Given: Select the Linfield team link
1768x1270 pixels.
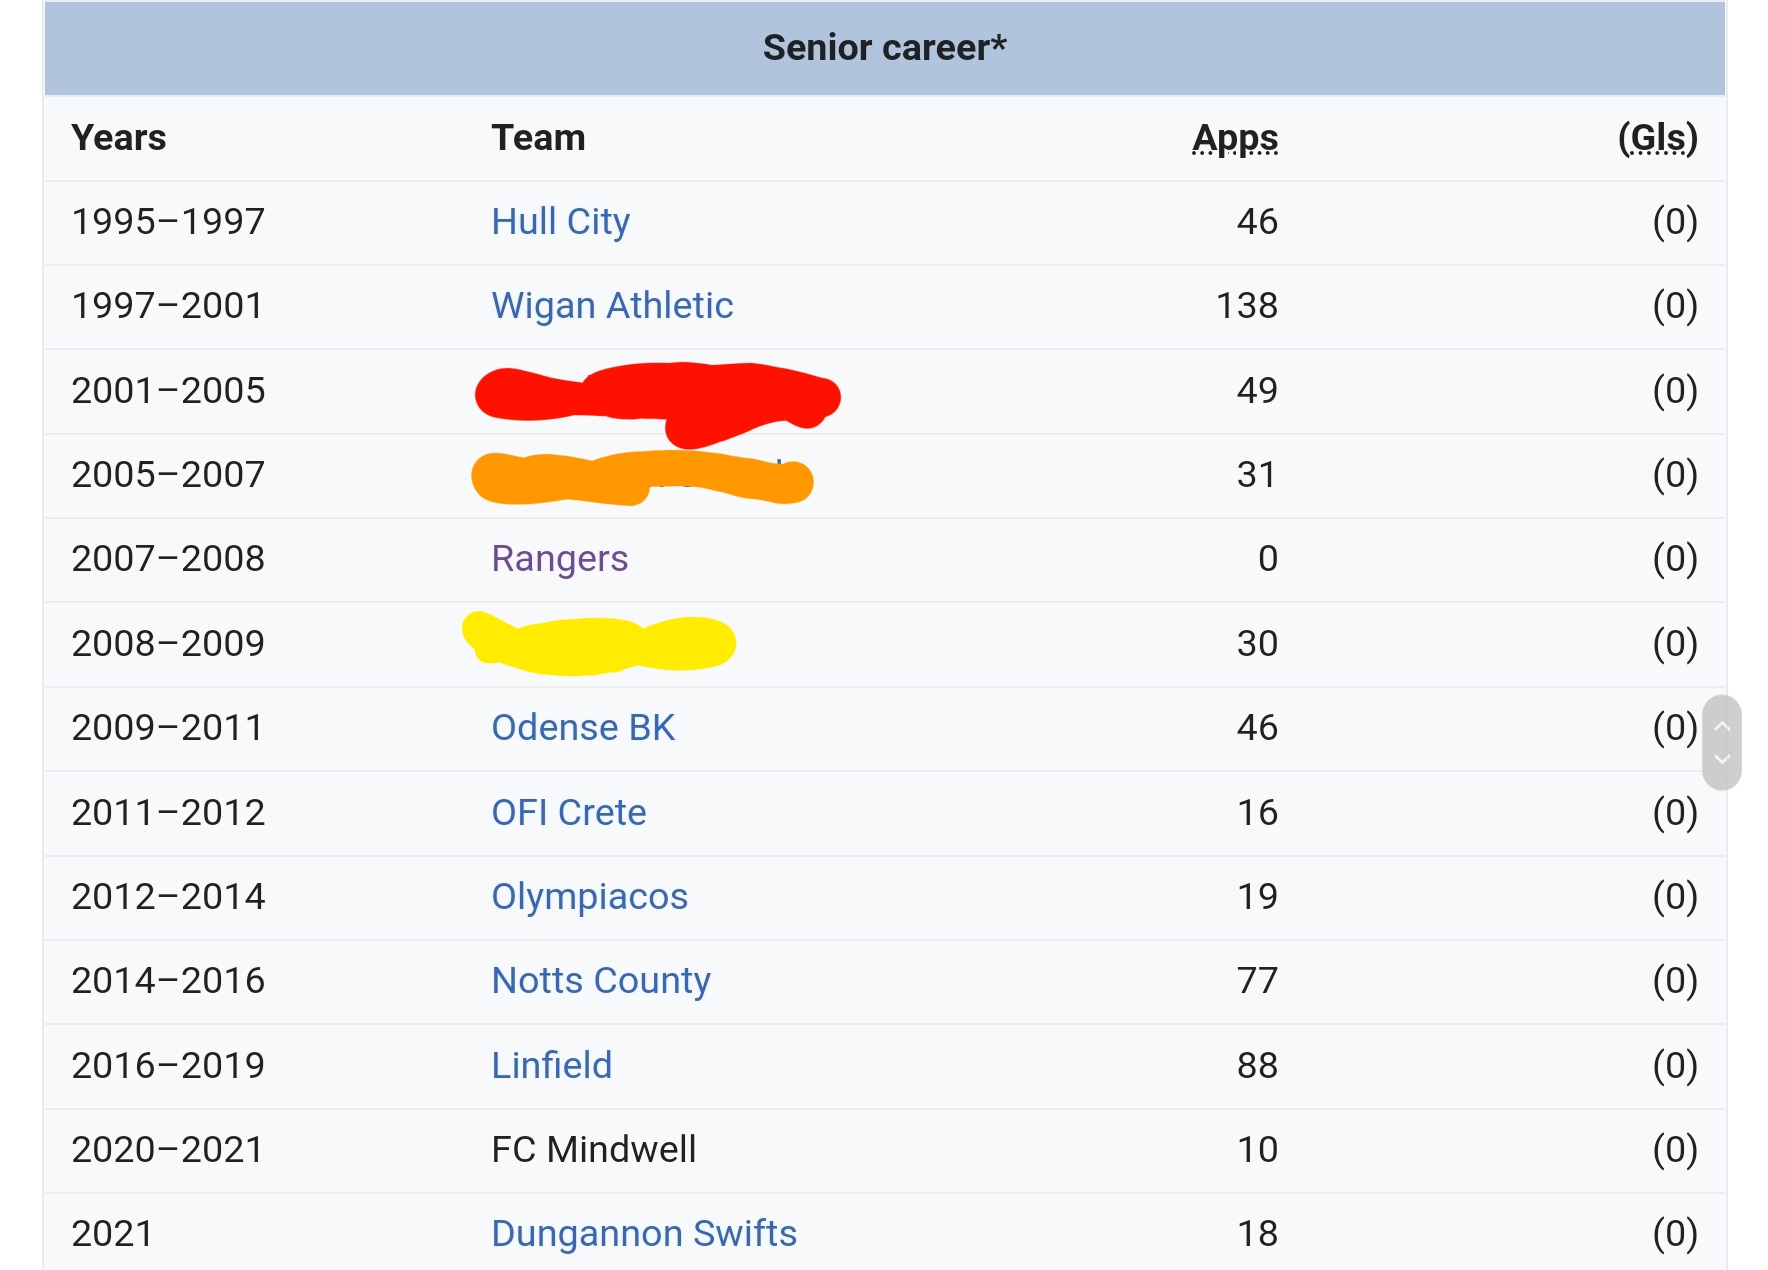Looking at the screenshot, I should pos(551,1065).
